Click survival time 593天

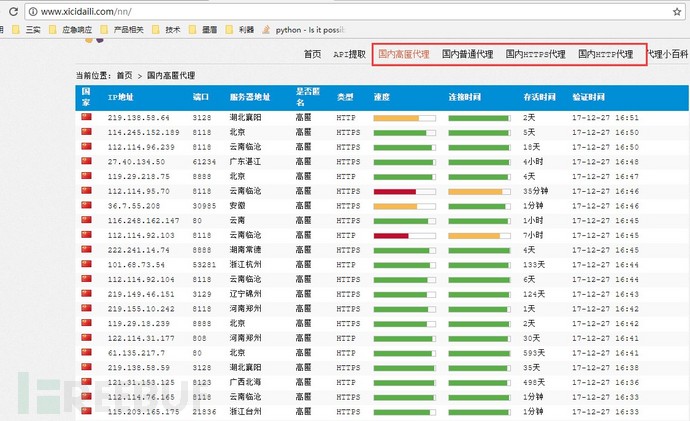[534, 353]
